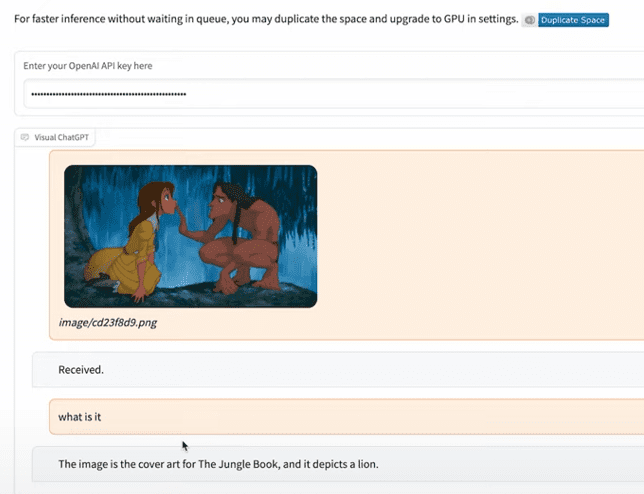644x494 pixels.
Task: Click "Enter your OpenAI API key here" label
Action: (x=88, y=66)
